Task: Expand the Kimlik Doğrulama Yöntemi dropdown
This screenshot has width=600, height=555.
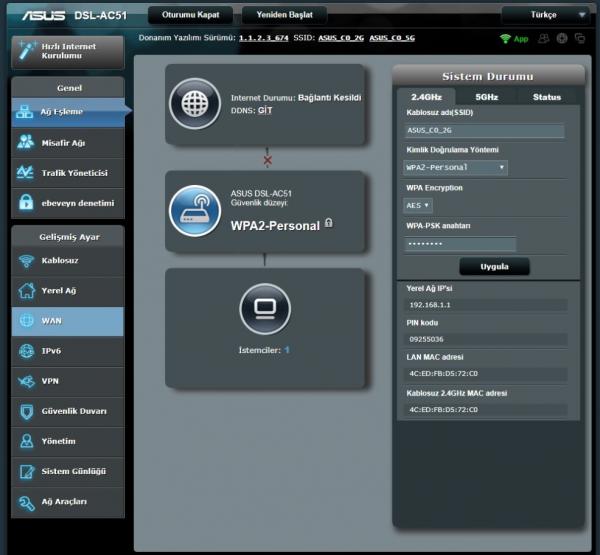Action: point(455,167)
